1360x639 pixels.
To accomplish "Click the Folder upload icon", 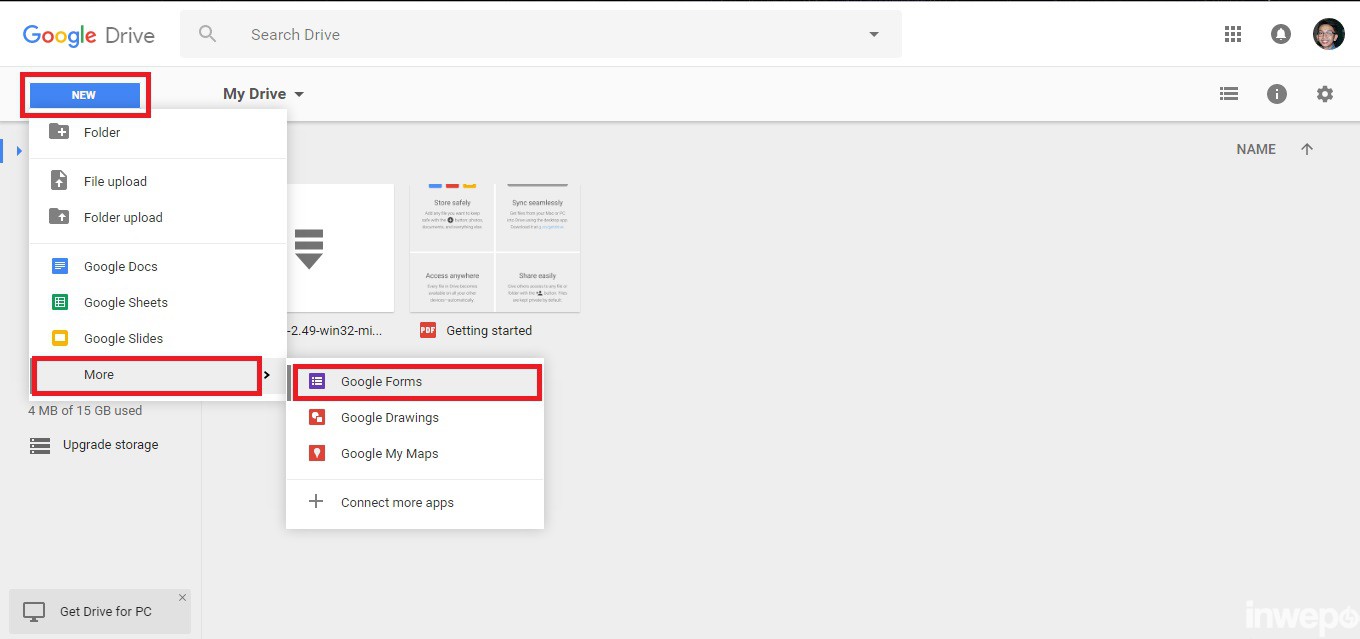I will pyautogui.click(x=59, y=217).
